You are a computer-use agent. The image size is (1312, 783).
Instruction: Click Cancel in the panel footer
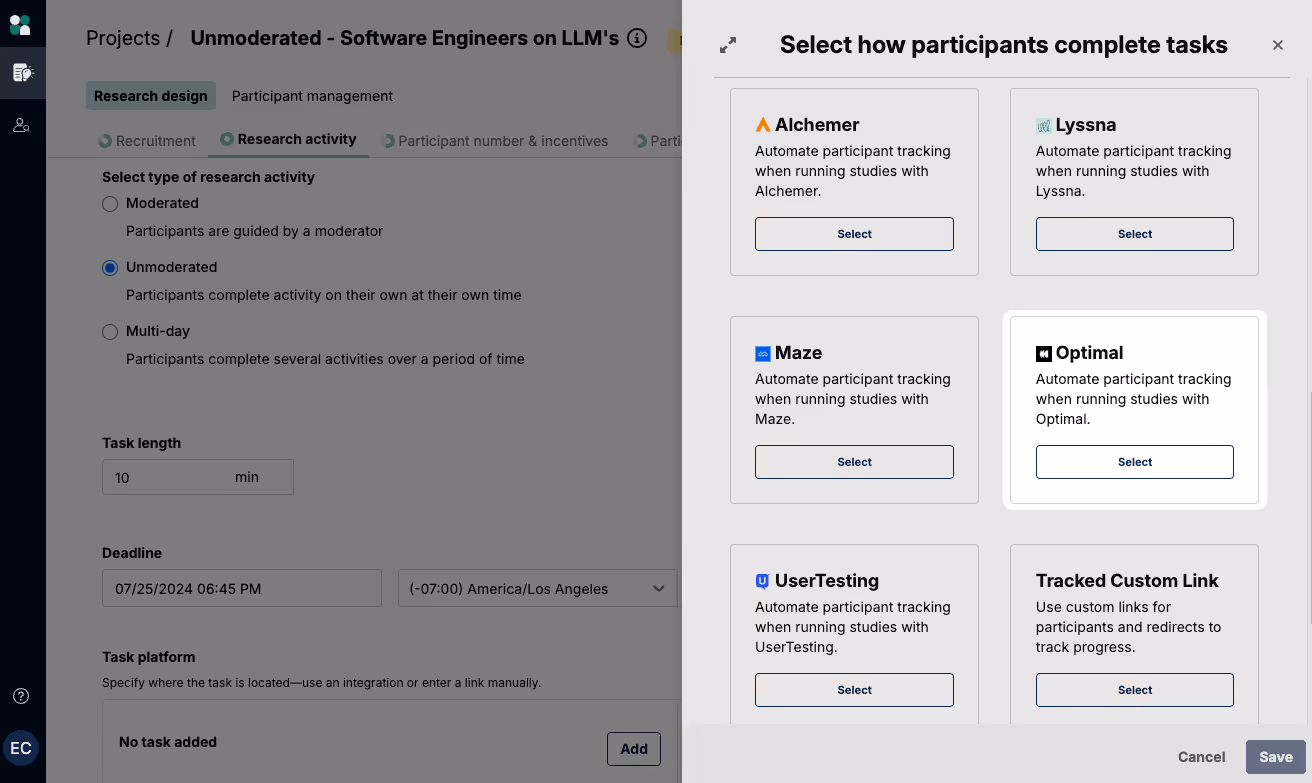click(1201, 757)
